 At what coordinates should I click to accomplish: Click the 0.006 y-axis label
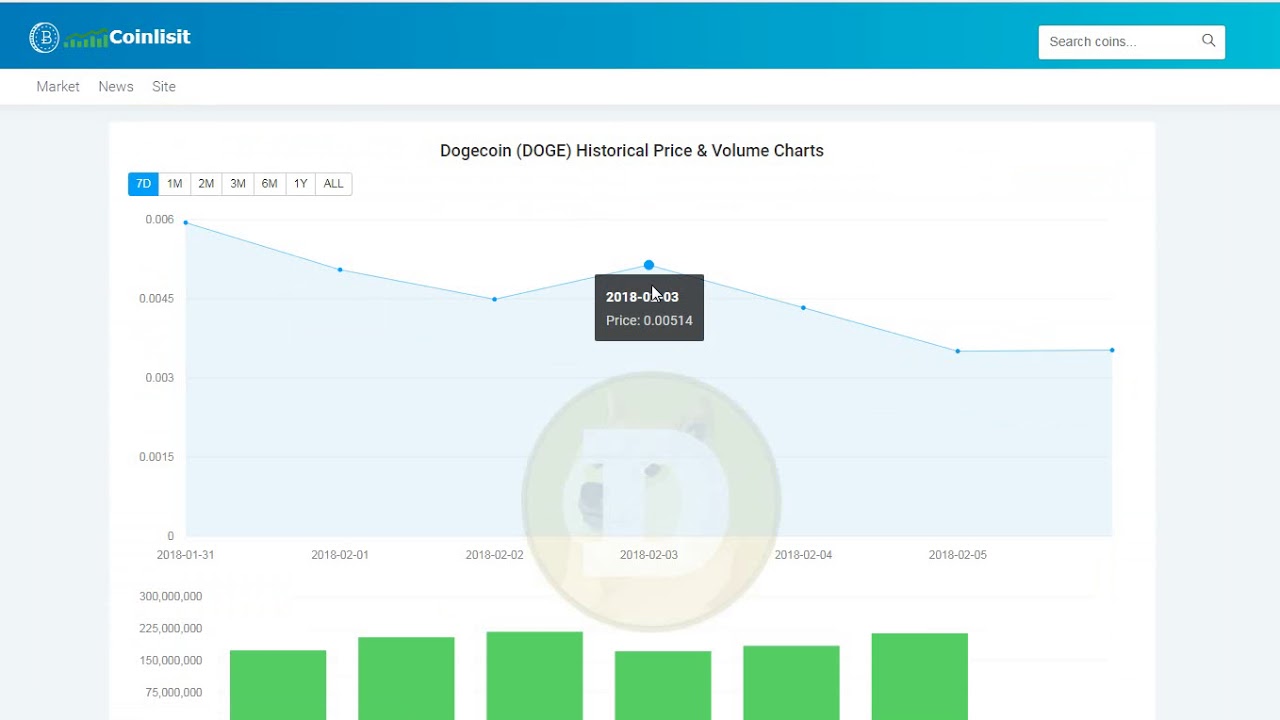click(159, 220)
